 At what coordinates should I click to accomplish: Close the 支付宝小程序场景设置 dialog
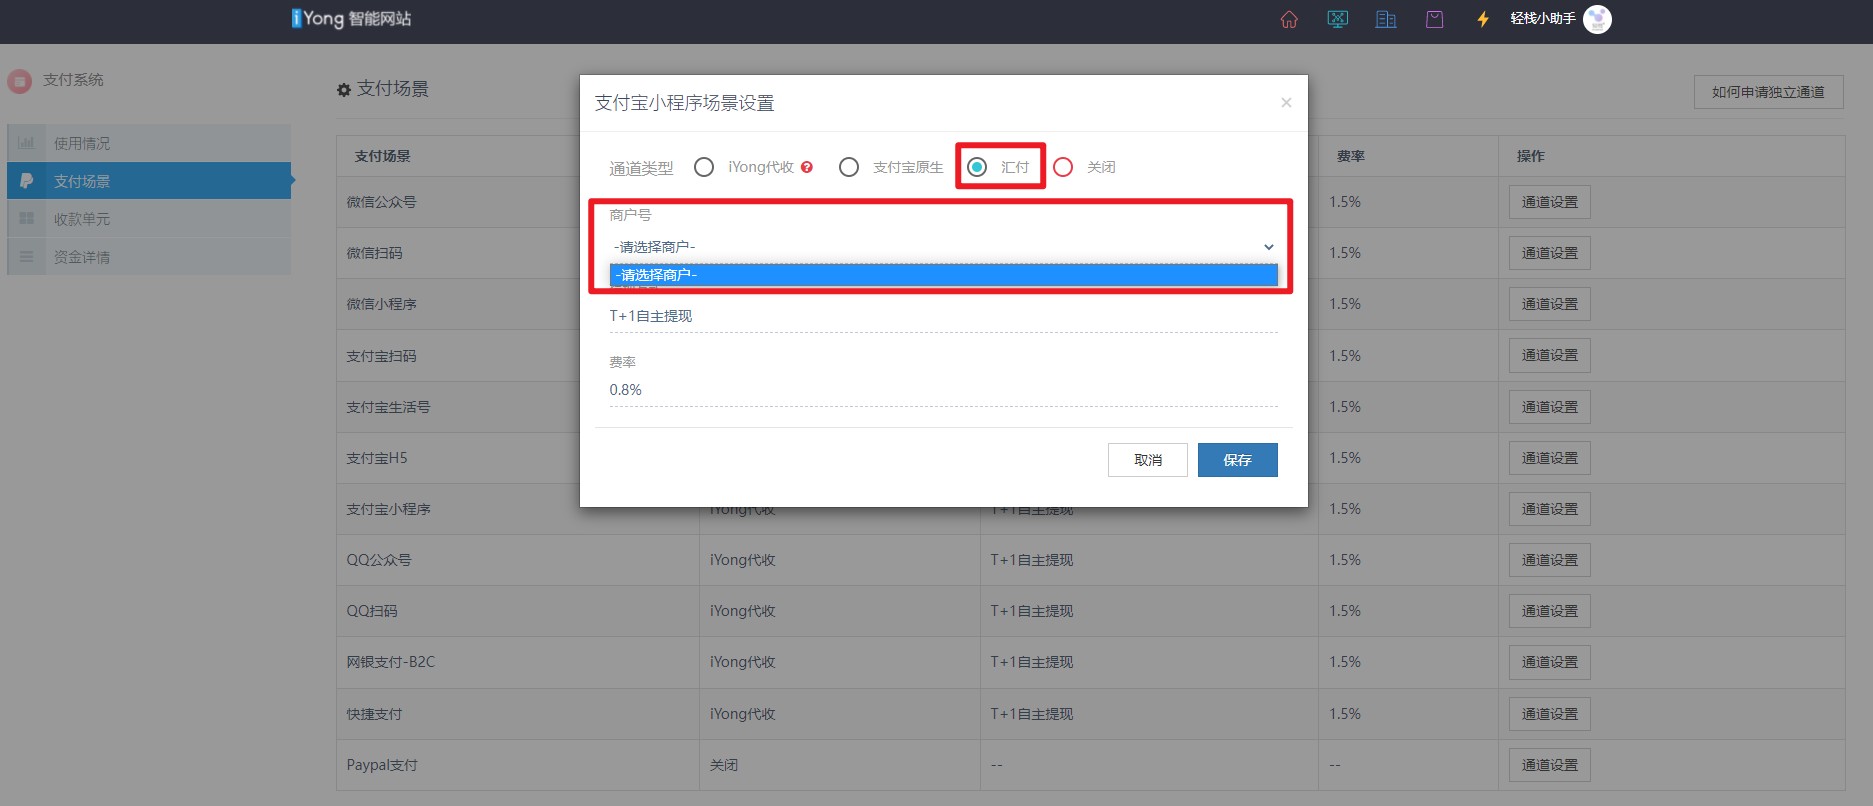1286,102
